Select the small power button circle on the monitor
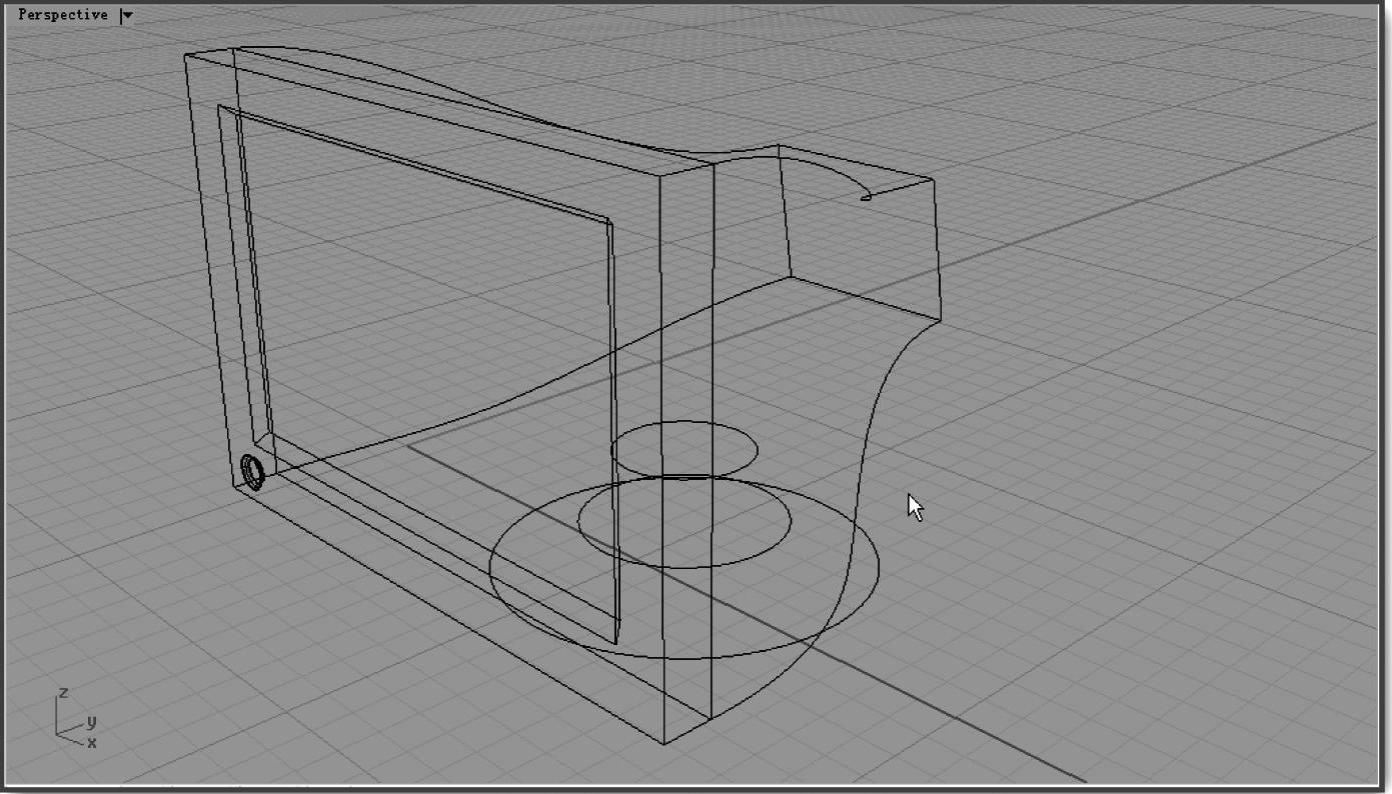 point(253,472)
